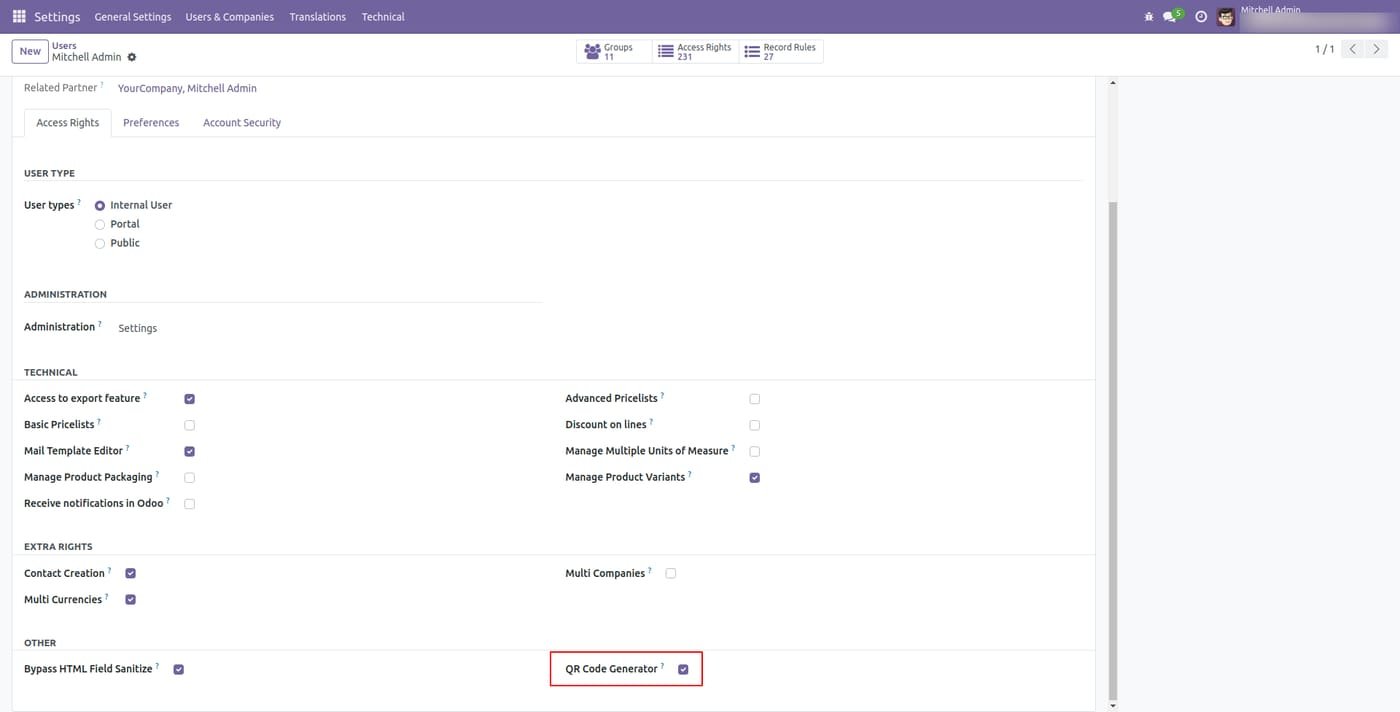
Task: Enable Receive notifications in Odoo
Action: tap(190, 504)
